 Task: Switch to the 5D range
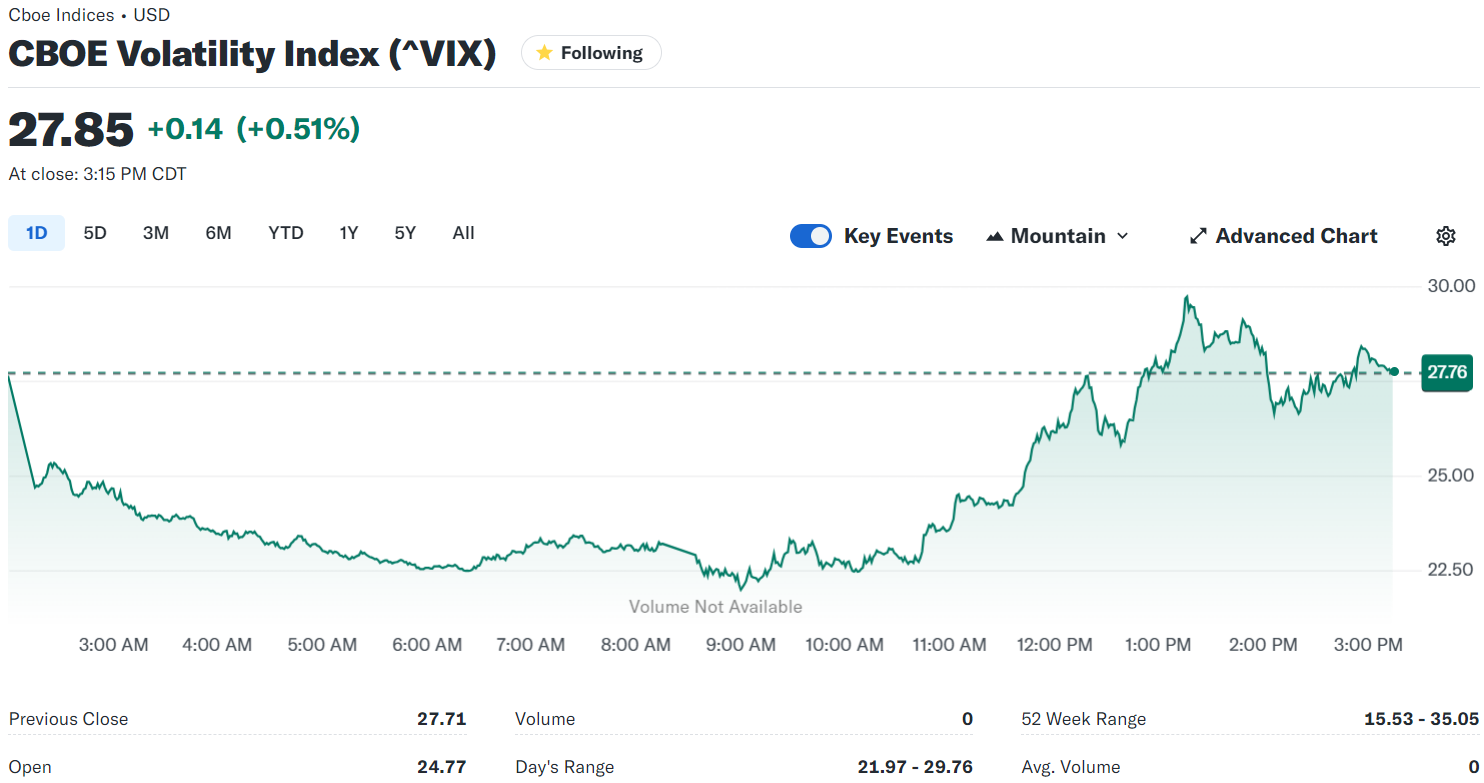pos(95,233)
